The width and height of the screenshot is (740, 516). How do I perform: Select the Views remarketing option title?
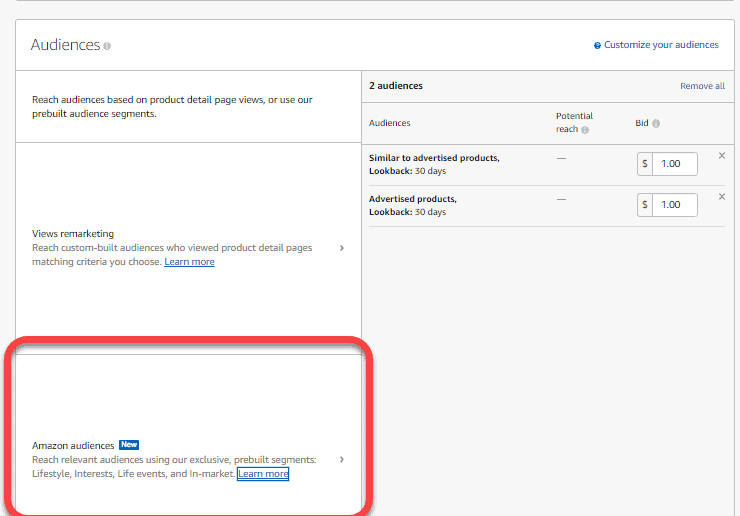73,234
